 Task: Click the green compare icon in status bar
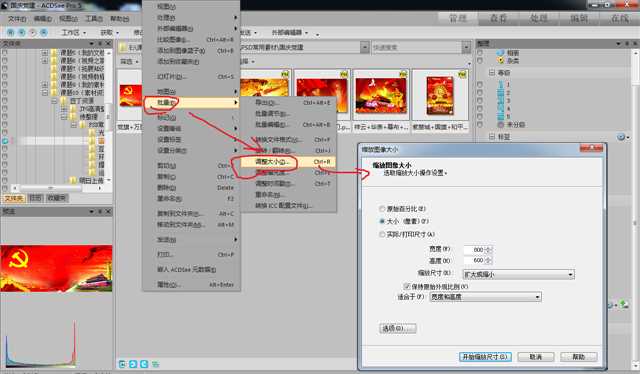(155, 363)
